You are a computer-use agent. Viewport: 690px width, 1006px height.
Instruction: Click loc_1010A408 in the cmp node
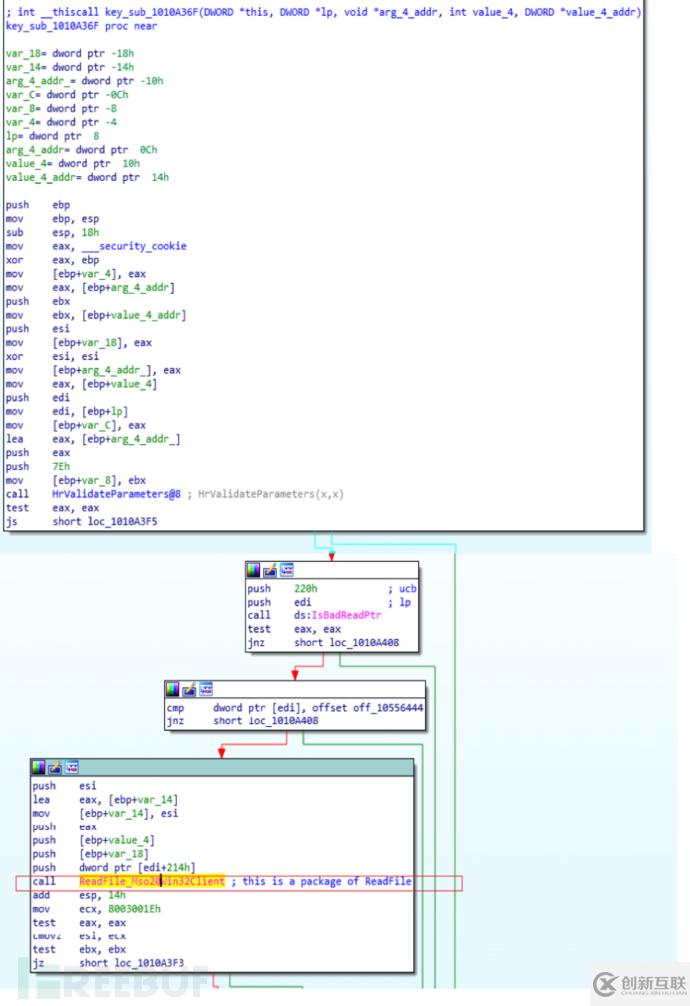(283, 721)
